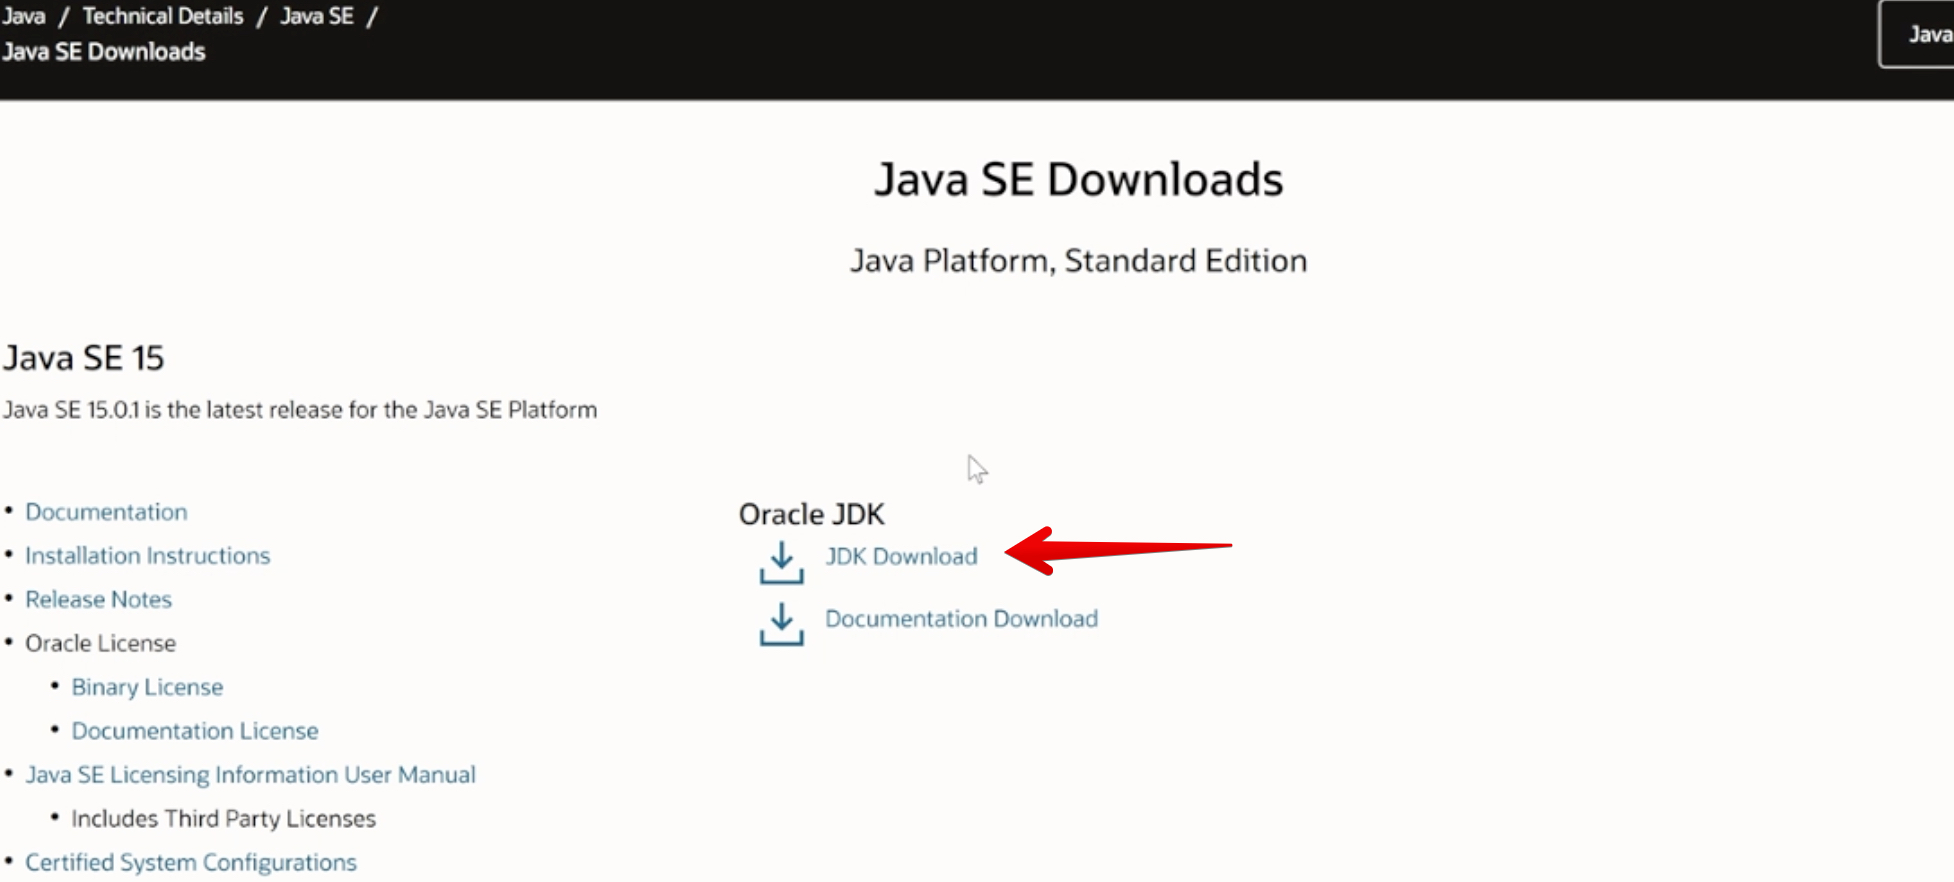Click Includes Third Party Licenses text
This screenshot has width=1954, height=882.
point(223,819)
